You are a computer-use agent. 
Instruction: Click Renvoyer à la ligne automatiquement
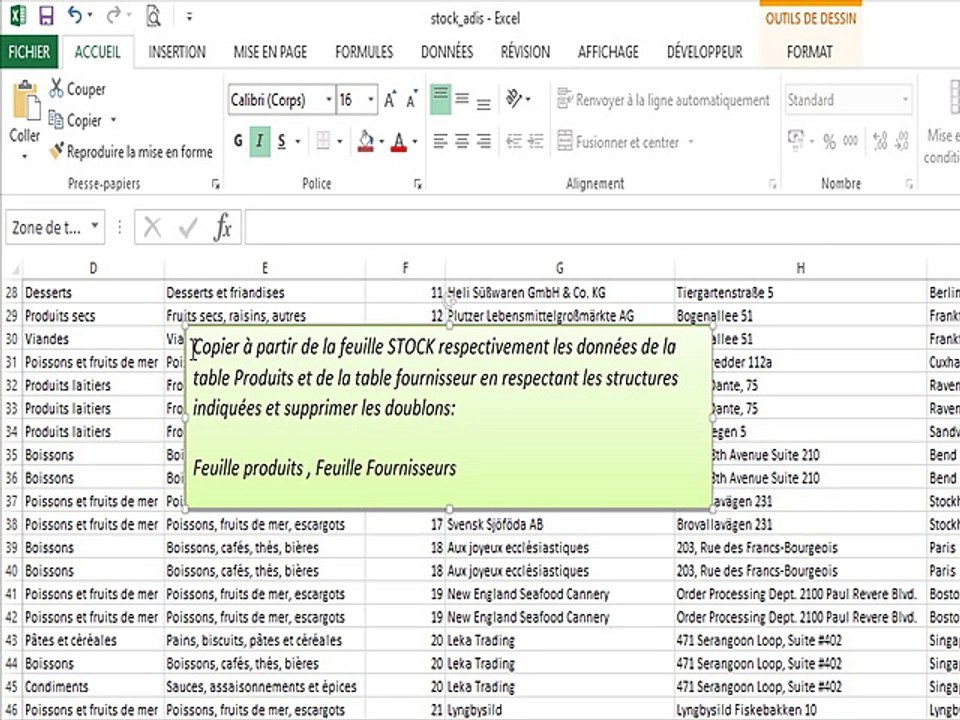tap(663, 99)
